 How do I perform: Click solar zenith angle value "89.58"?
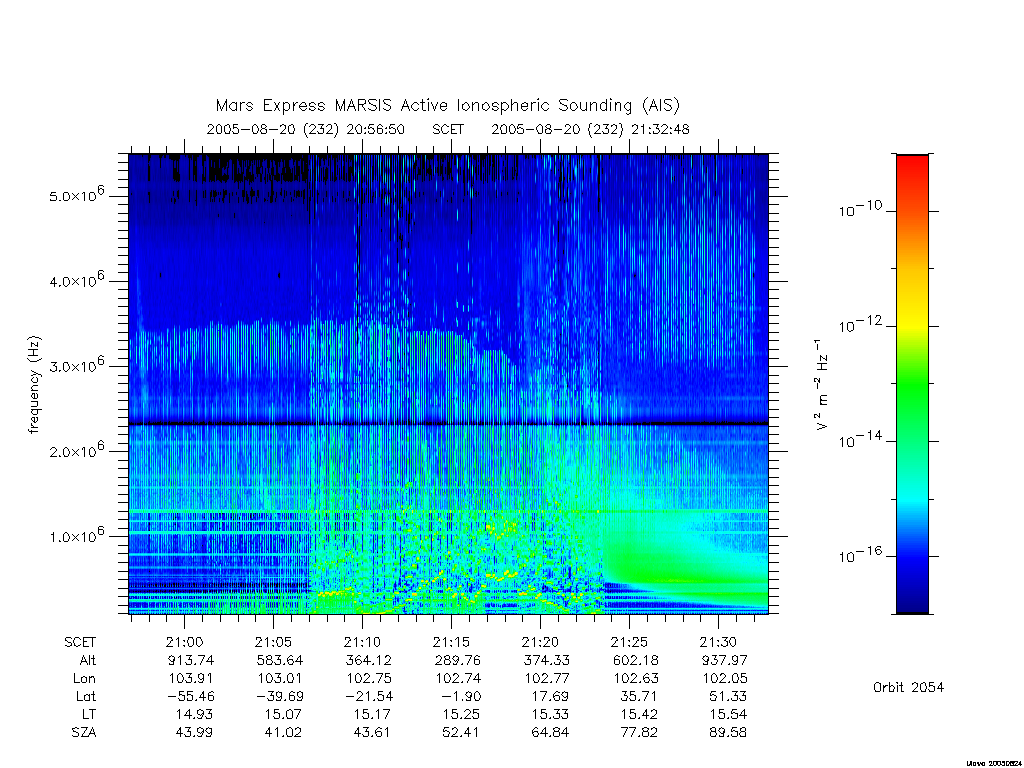[x=728, y=733]
